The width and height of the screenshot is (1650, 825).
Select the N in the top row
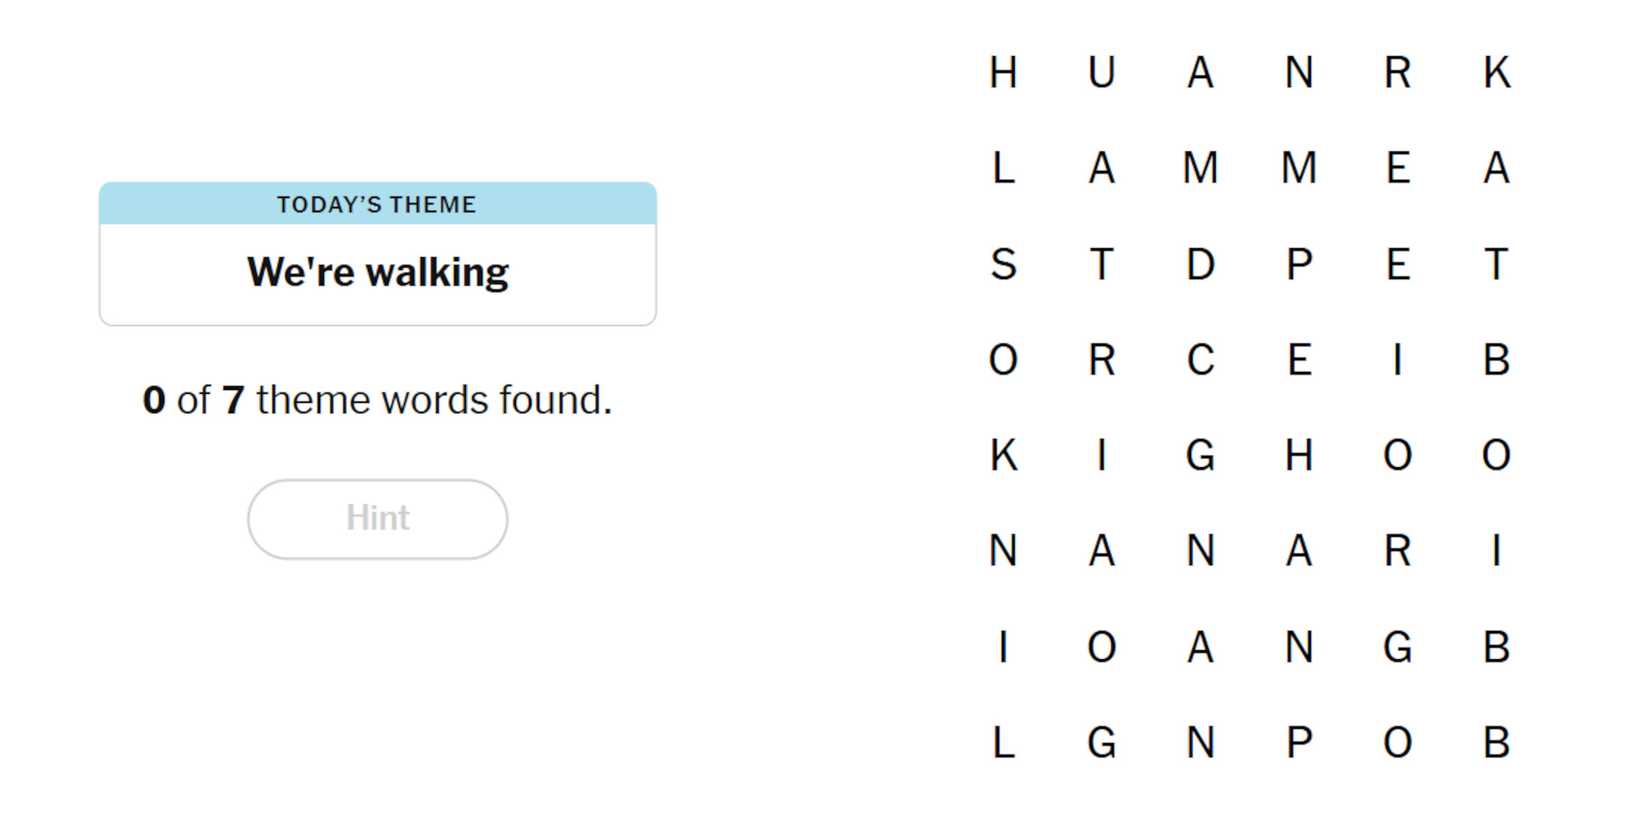coord(1298,73)
